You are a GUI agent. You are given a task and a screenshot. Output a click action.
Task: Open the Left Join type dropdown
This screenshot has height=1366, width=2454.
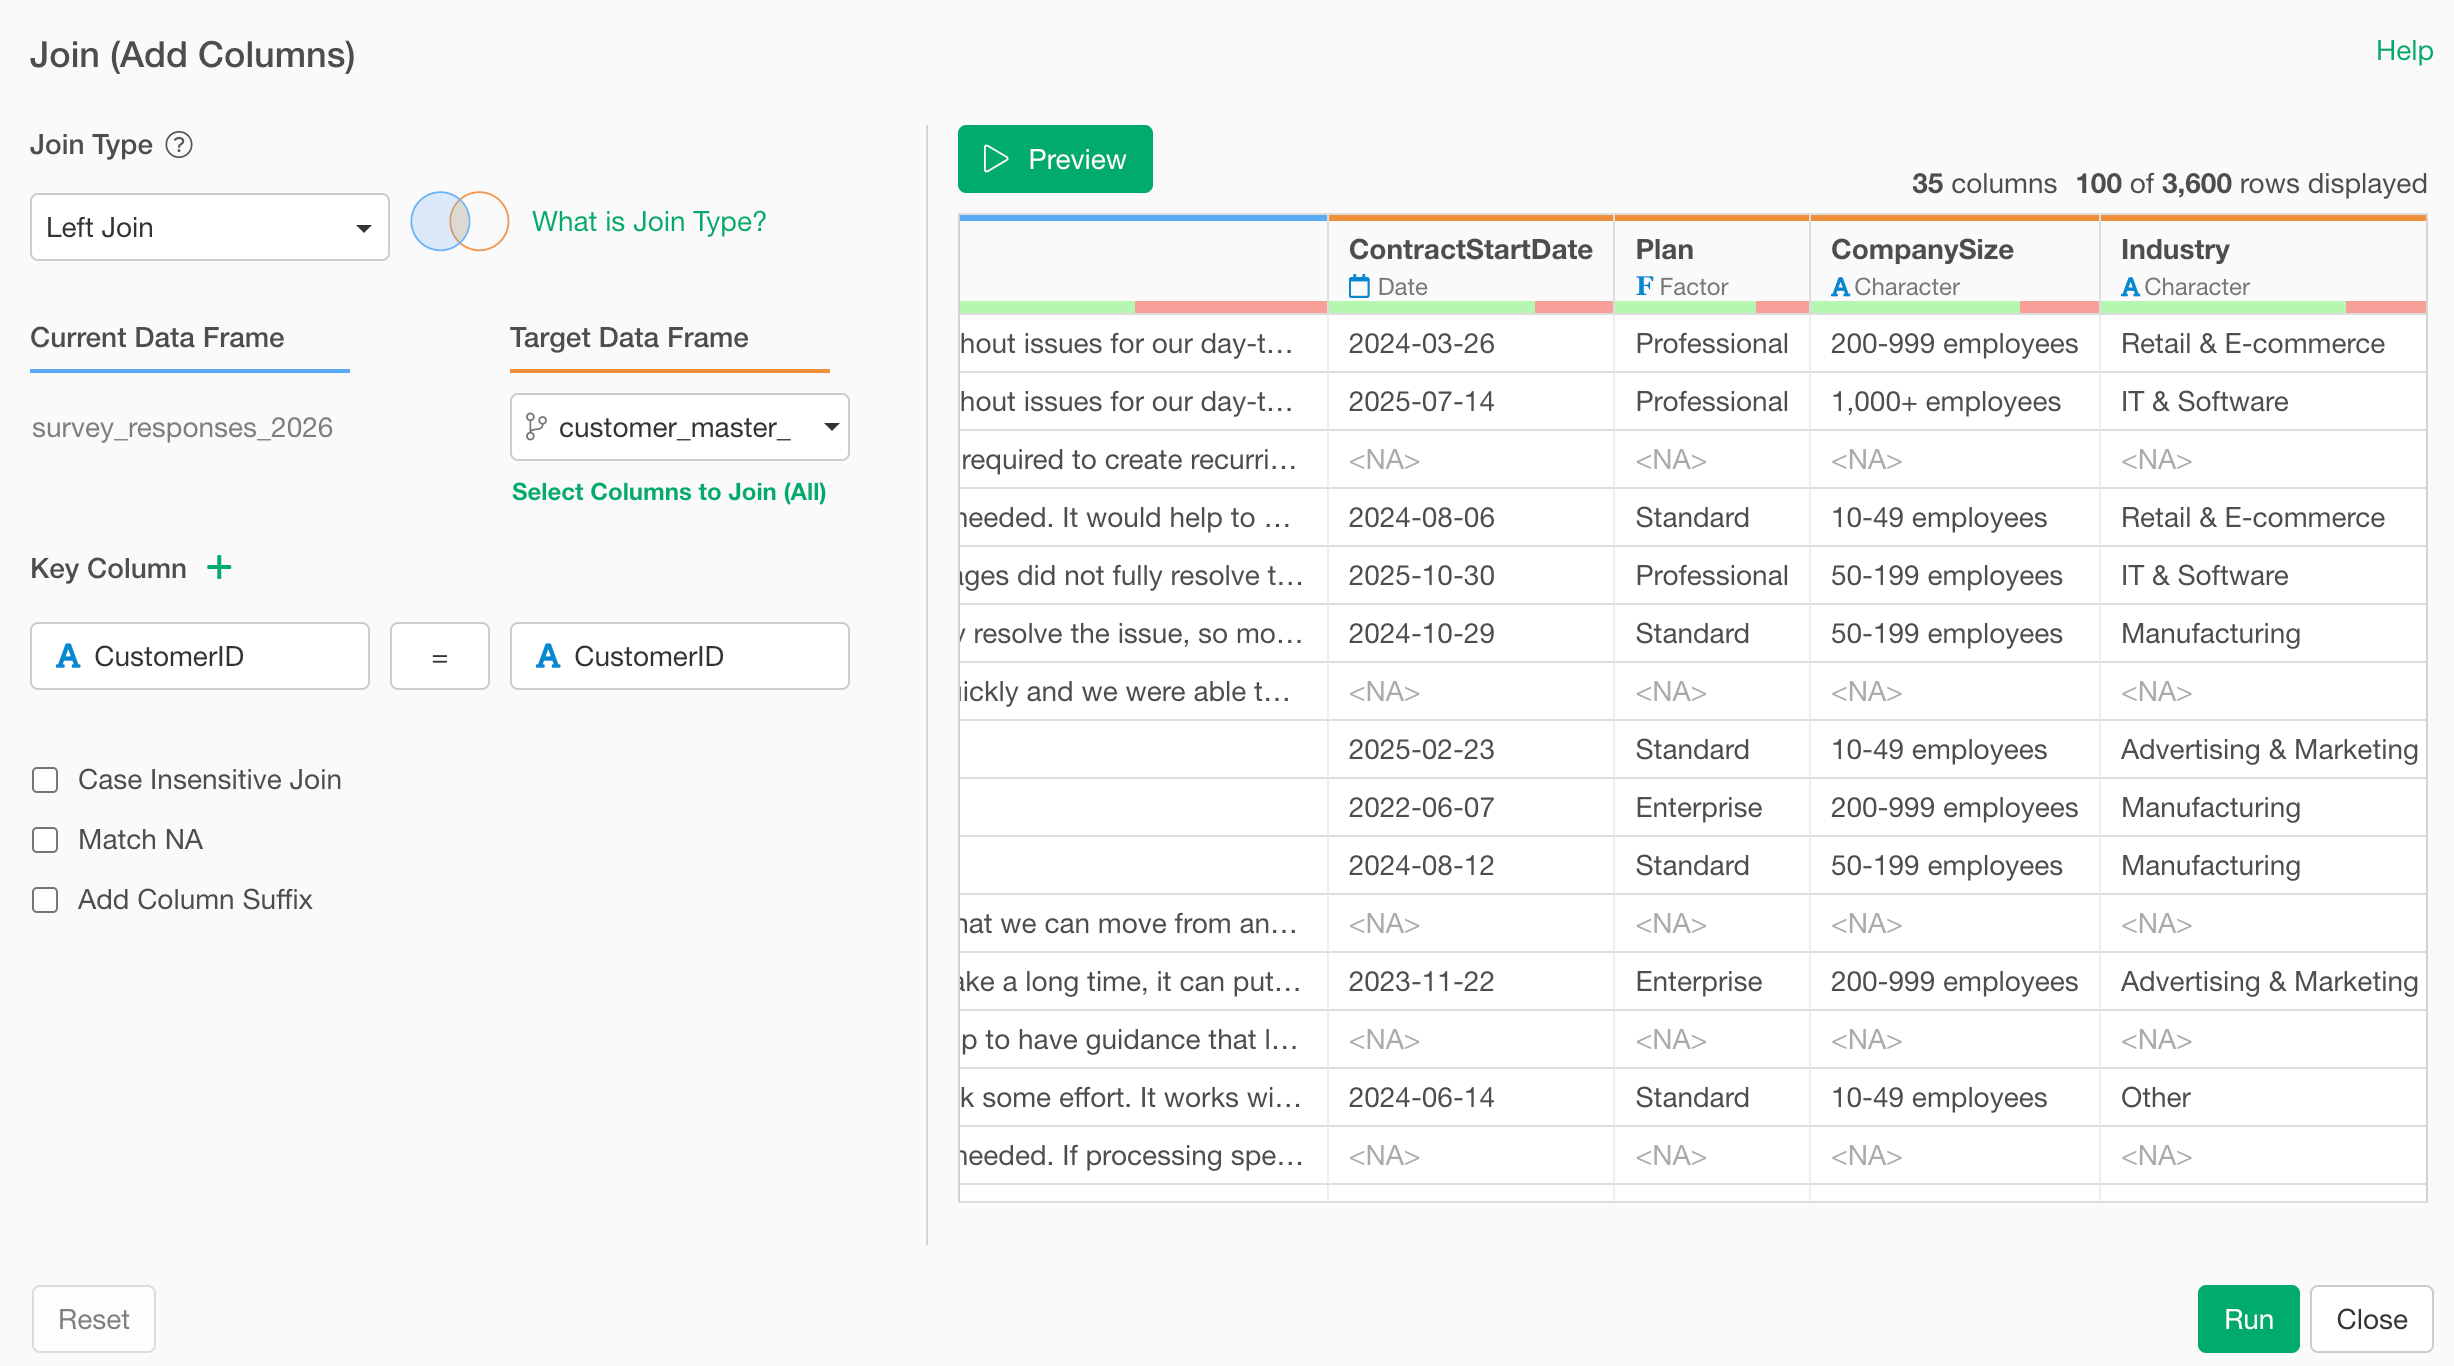(210, 227)
